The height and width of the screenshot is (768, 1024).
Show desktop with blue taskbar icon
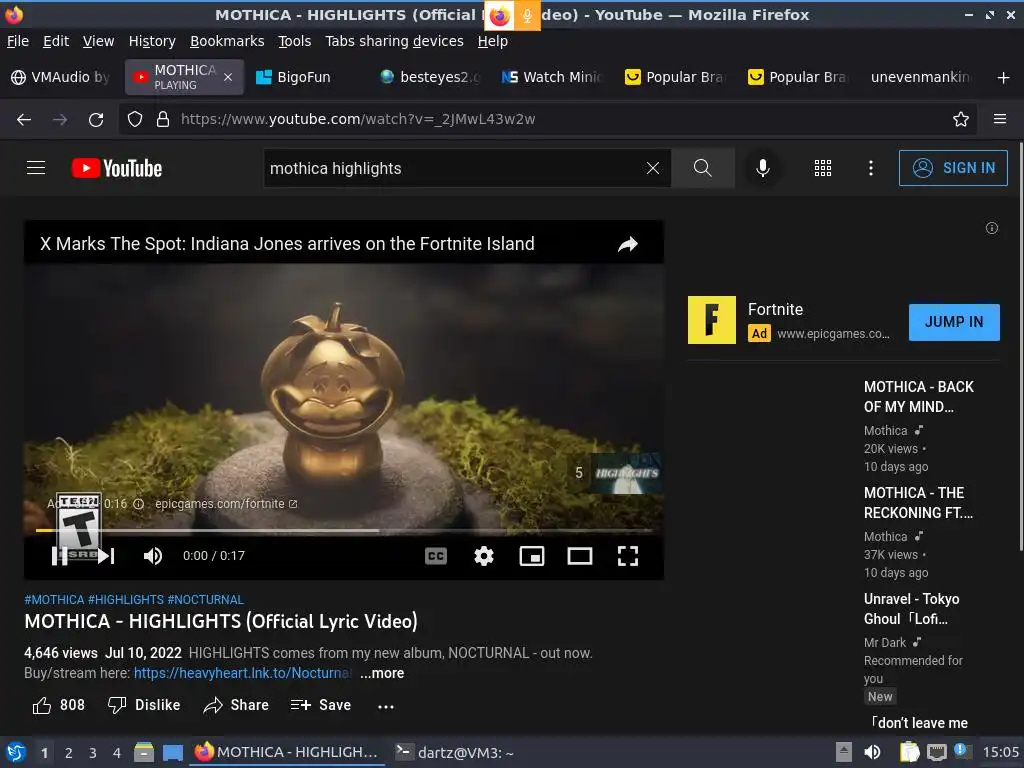tap(172, 753)
